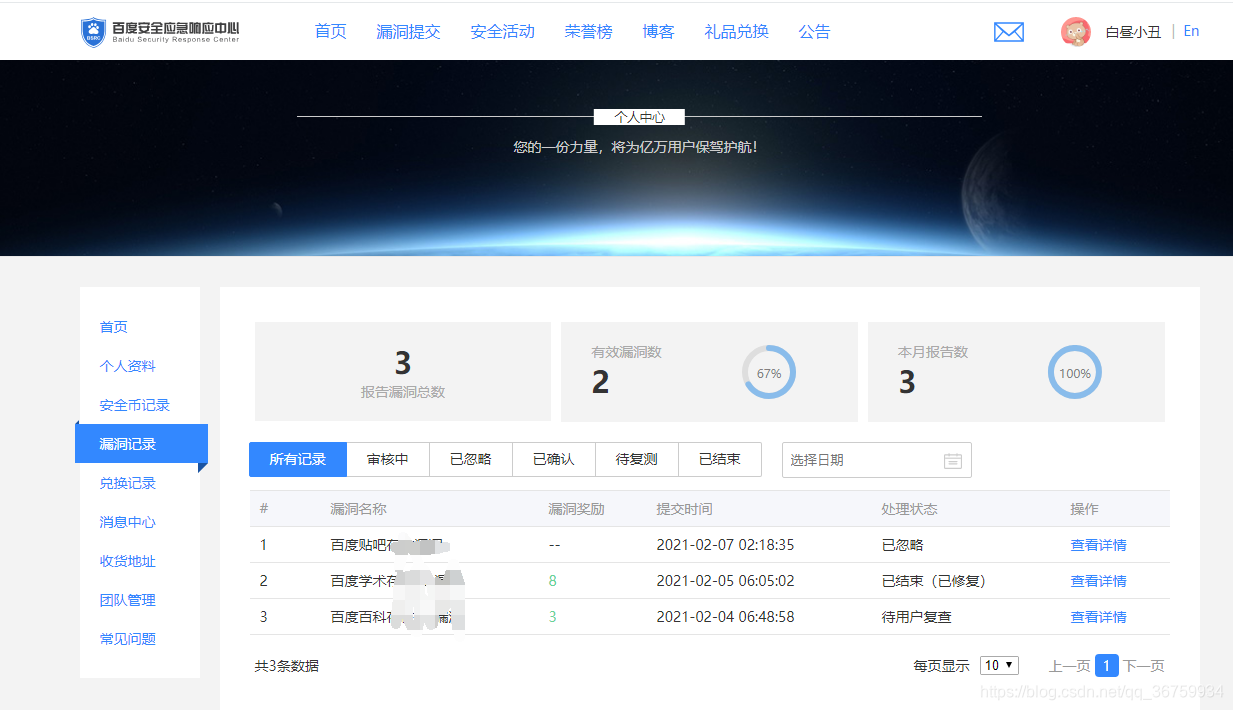Open the per-page count dropdown showing 10
Image resolution: width=1233 pixels, height=710 pixels.
[1000, 665]
